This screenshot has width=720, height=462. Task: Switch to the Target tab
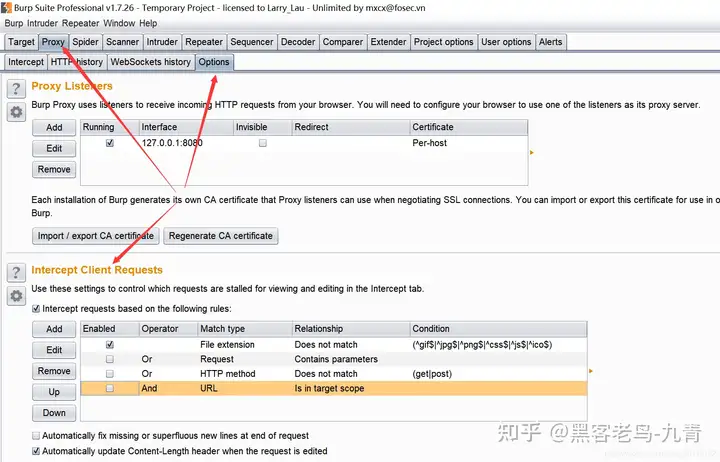pos(21,42)
